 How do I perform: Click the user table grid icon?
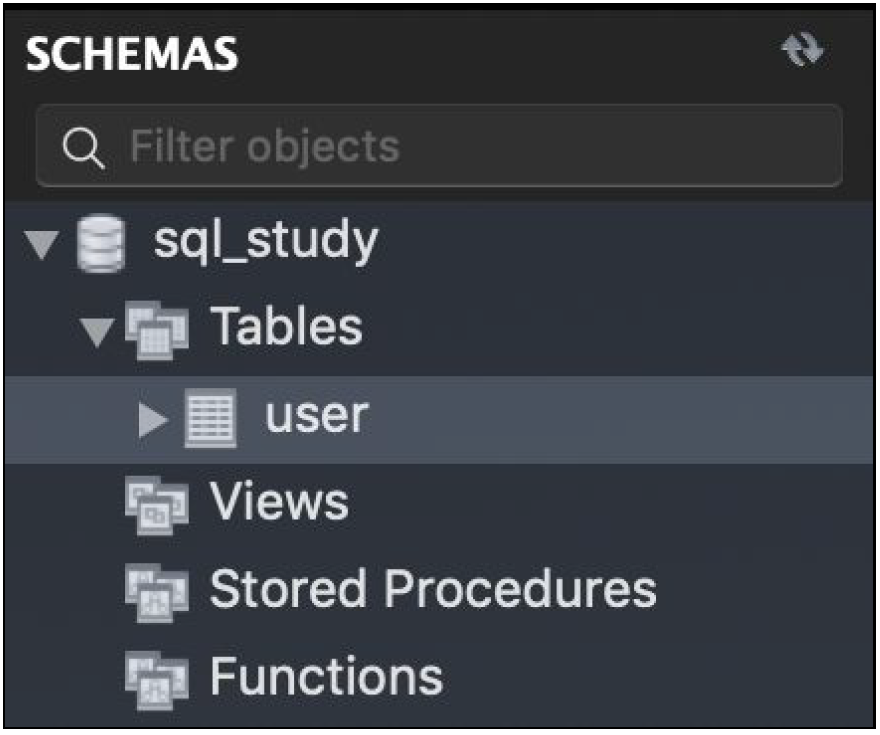[210, 418]
